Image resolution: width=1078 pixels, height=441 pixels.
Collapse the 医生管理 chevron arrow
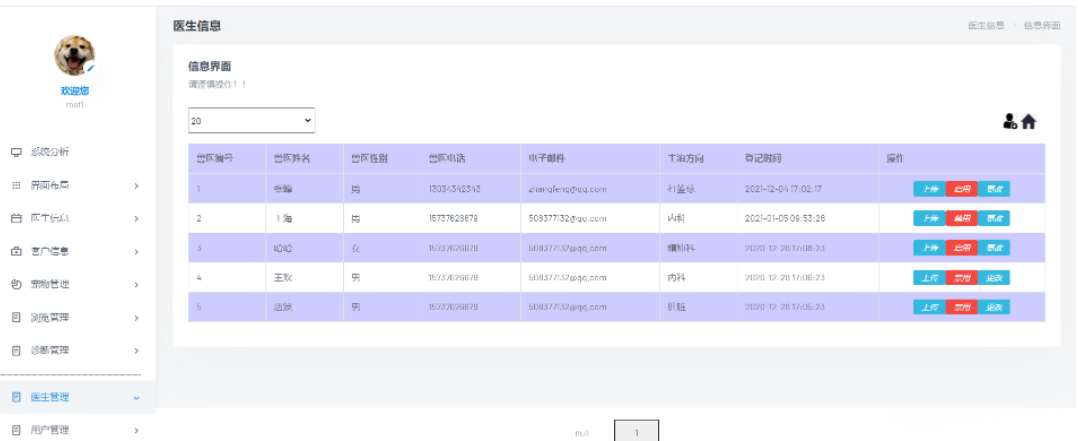136,398
